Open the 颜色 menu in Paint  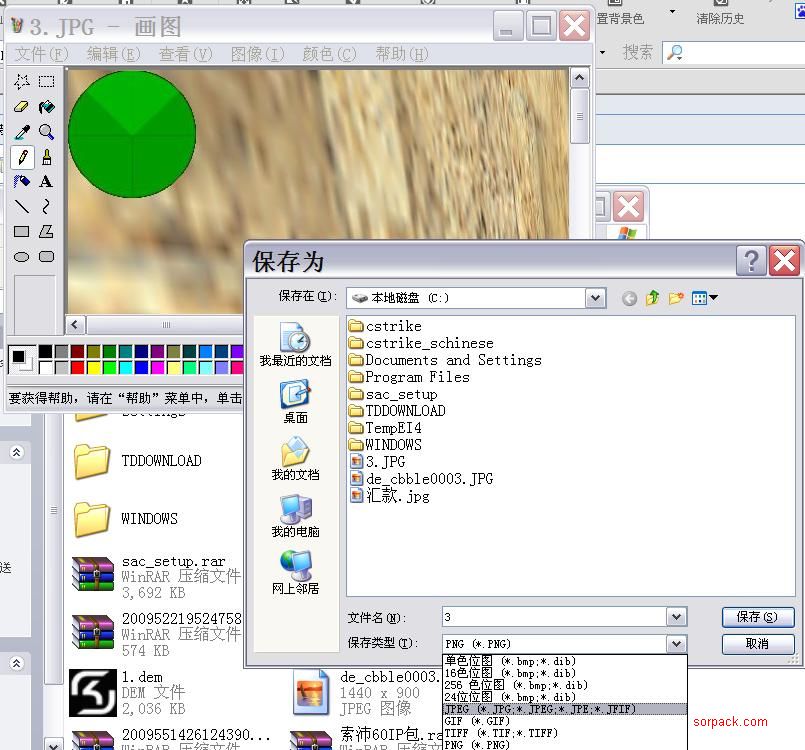327,54
